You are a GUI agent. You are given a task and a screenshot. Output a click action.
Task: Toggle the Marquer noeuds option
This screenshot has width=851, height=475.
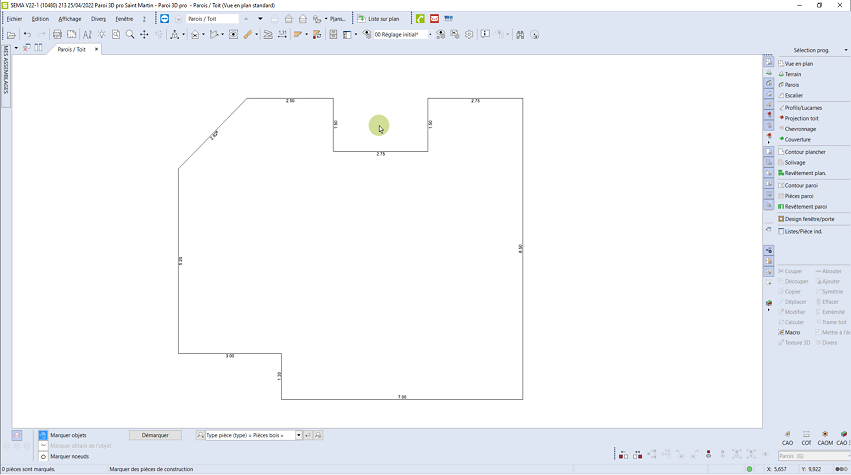43,456
